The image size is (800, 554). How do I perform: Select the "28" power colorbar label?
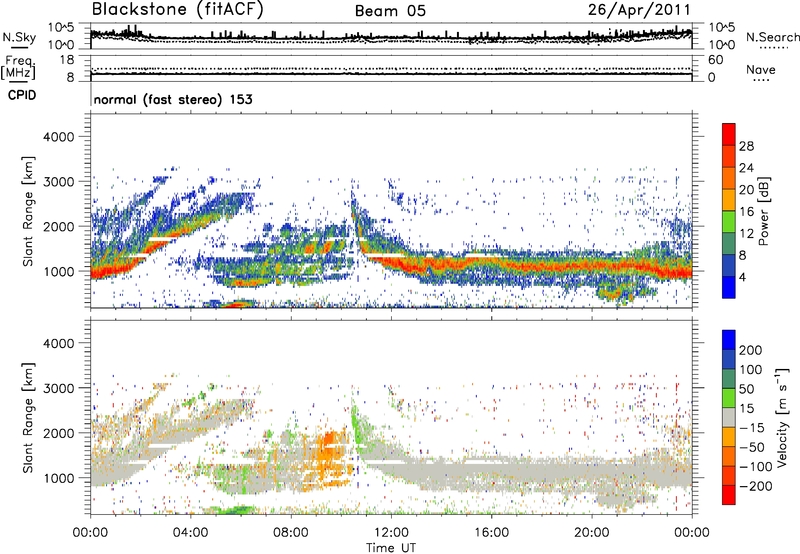746,146
